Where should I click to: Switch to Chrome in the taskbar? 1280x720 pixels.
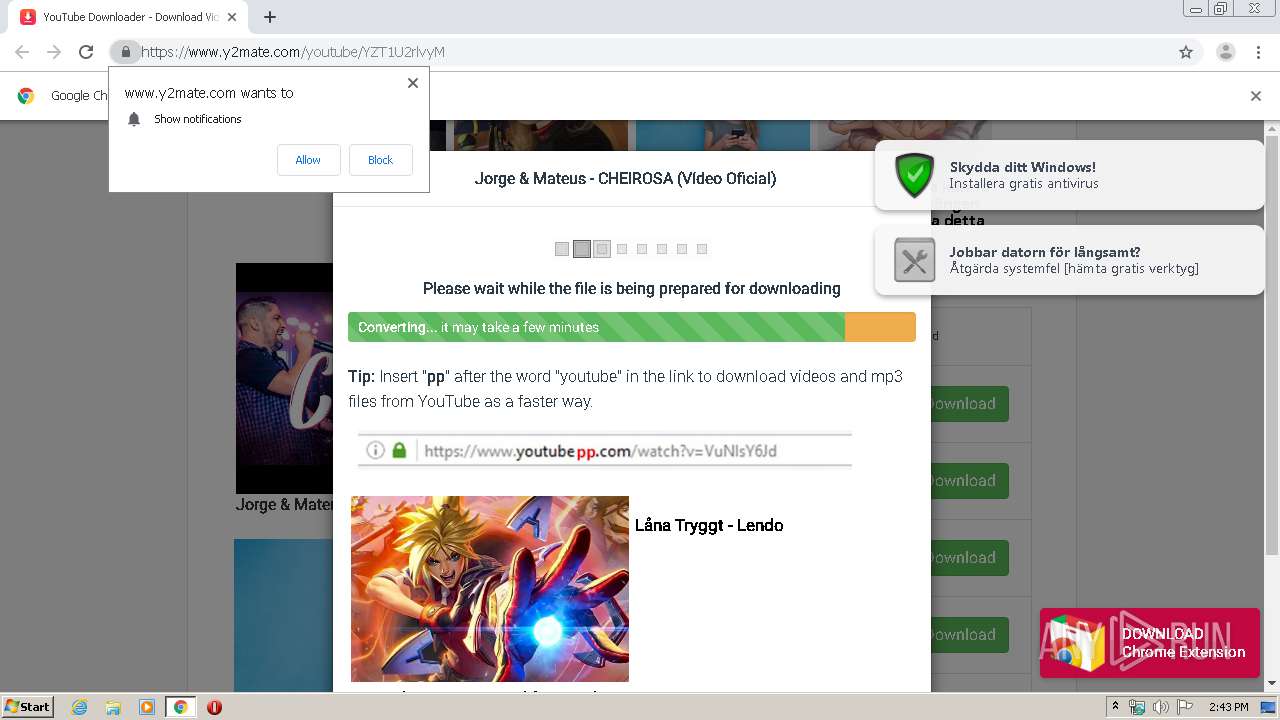pos(180,707)
